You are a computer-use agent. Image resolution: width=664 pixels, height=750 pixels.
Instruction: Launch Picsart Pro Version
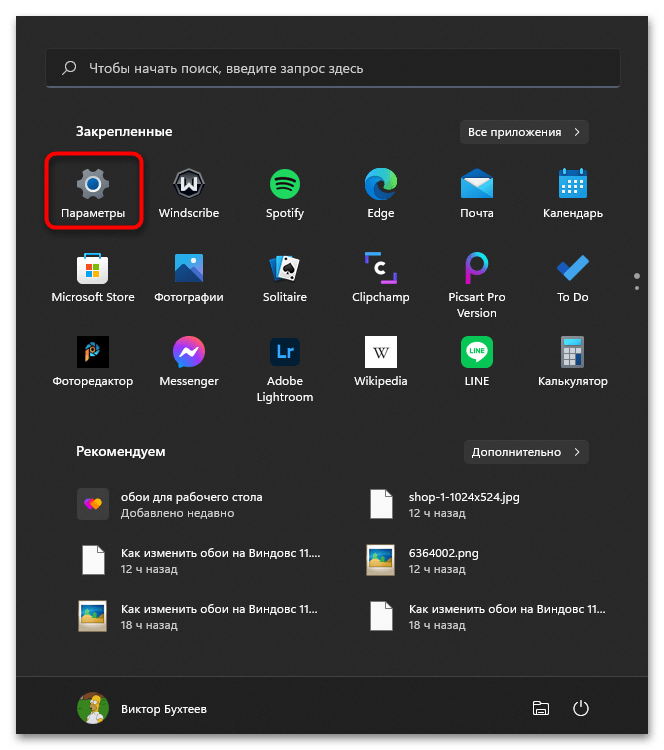(476, 285)
